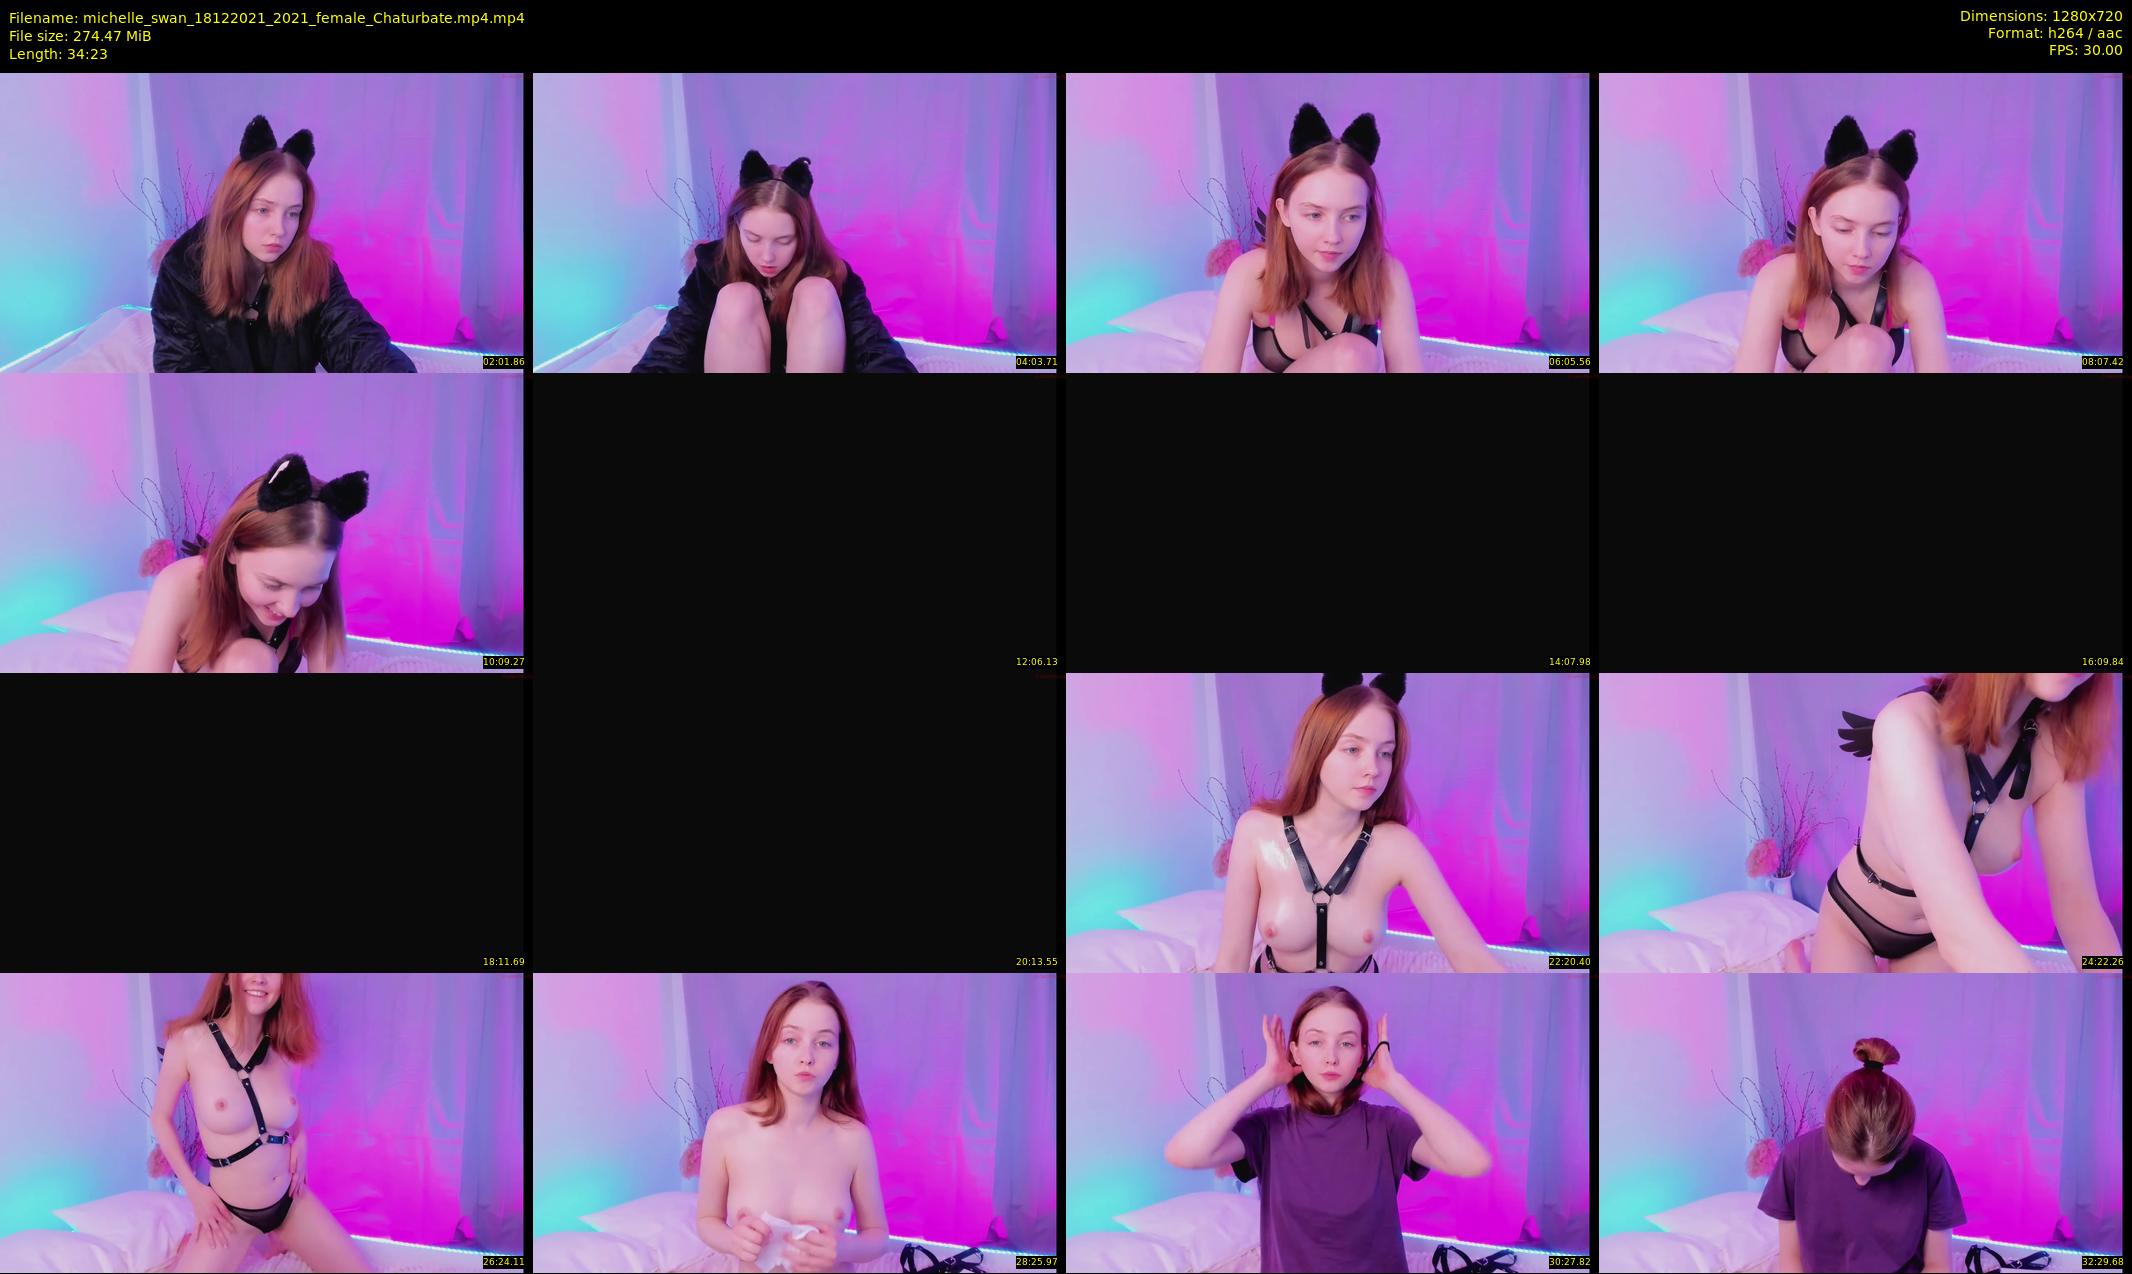Click the thumbnail frame timestamped 02:01.86
The height and width of the screenshot is (1274, 2132).
(x=261, y=222)
